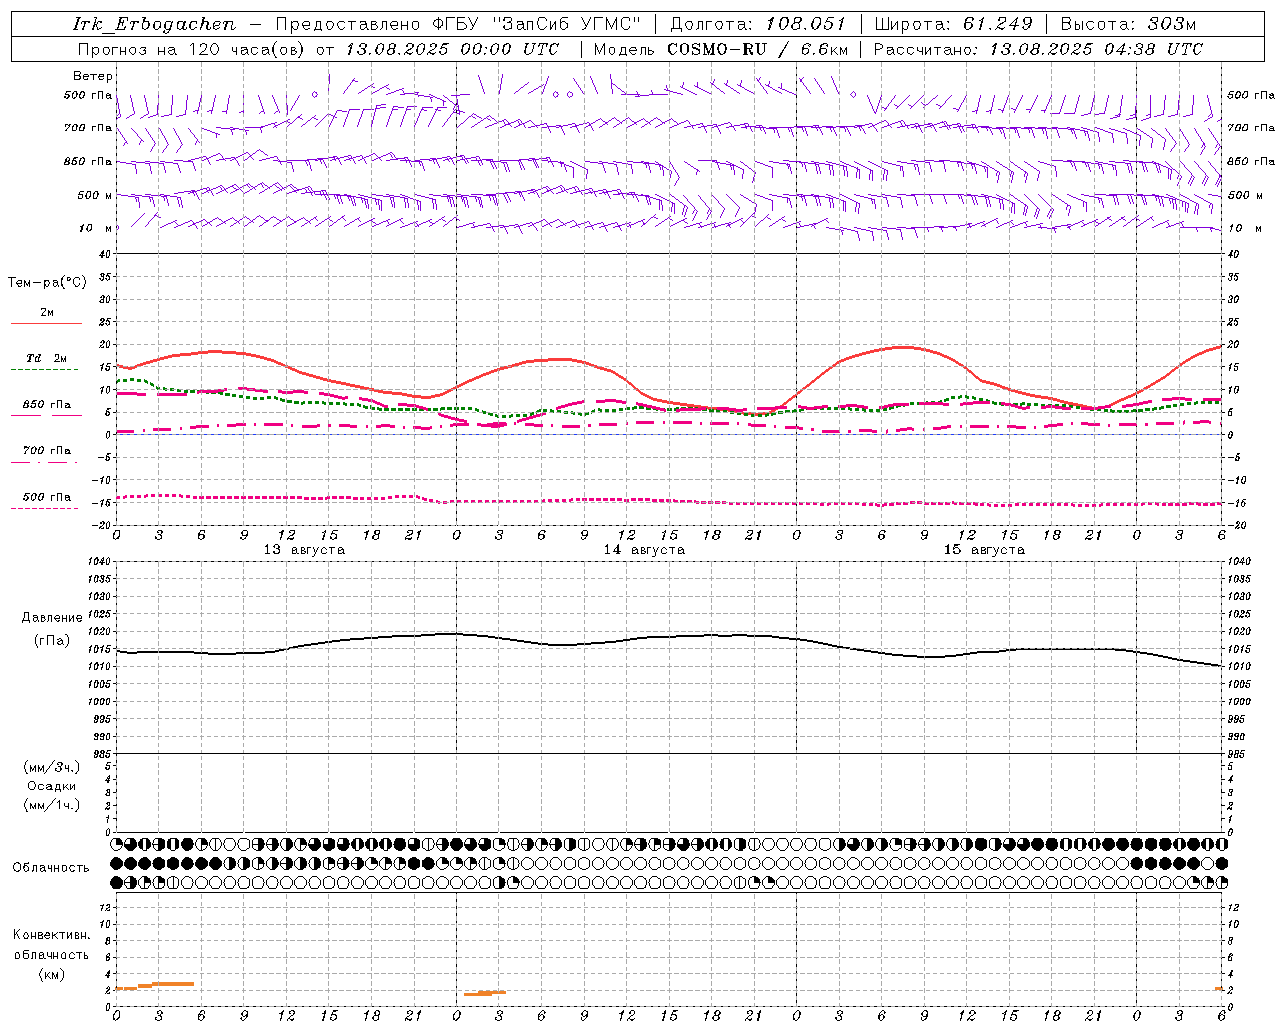
Task: Click 'Прогноз на 120 часа(ов)' forecast header
Action: 192,49
